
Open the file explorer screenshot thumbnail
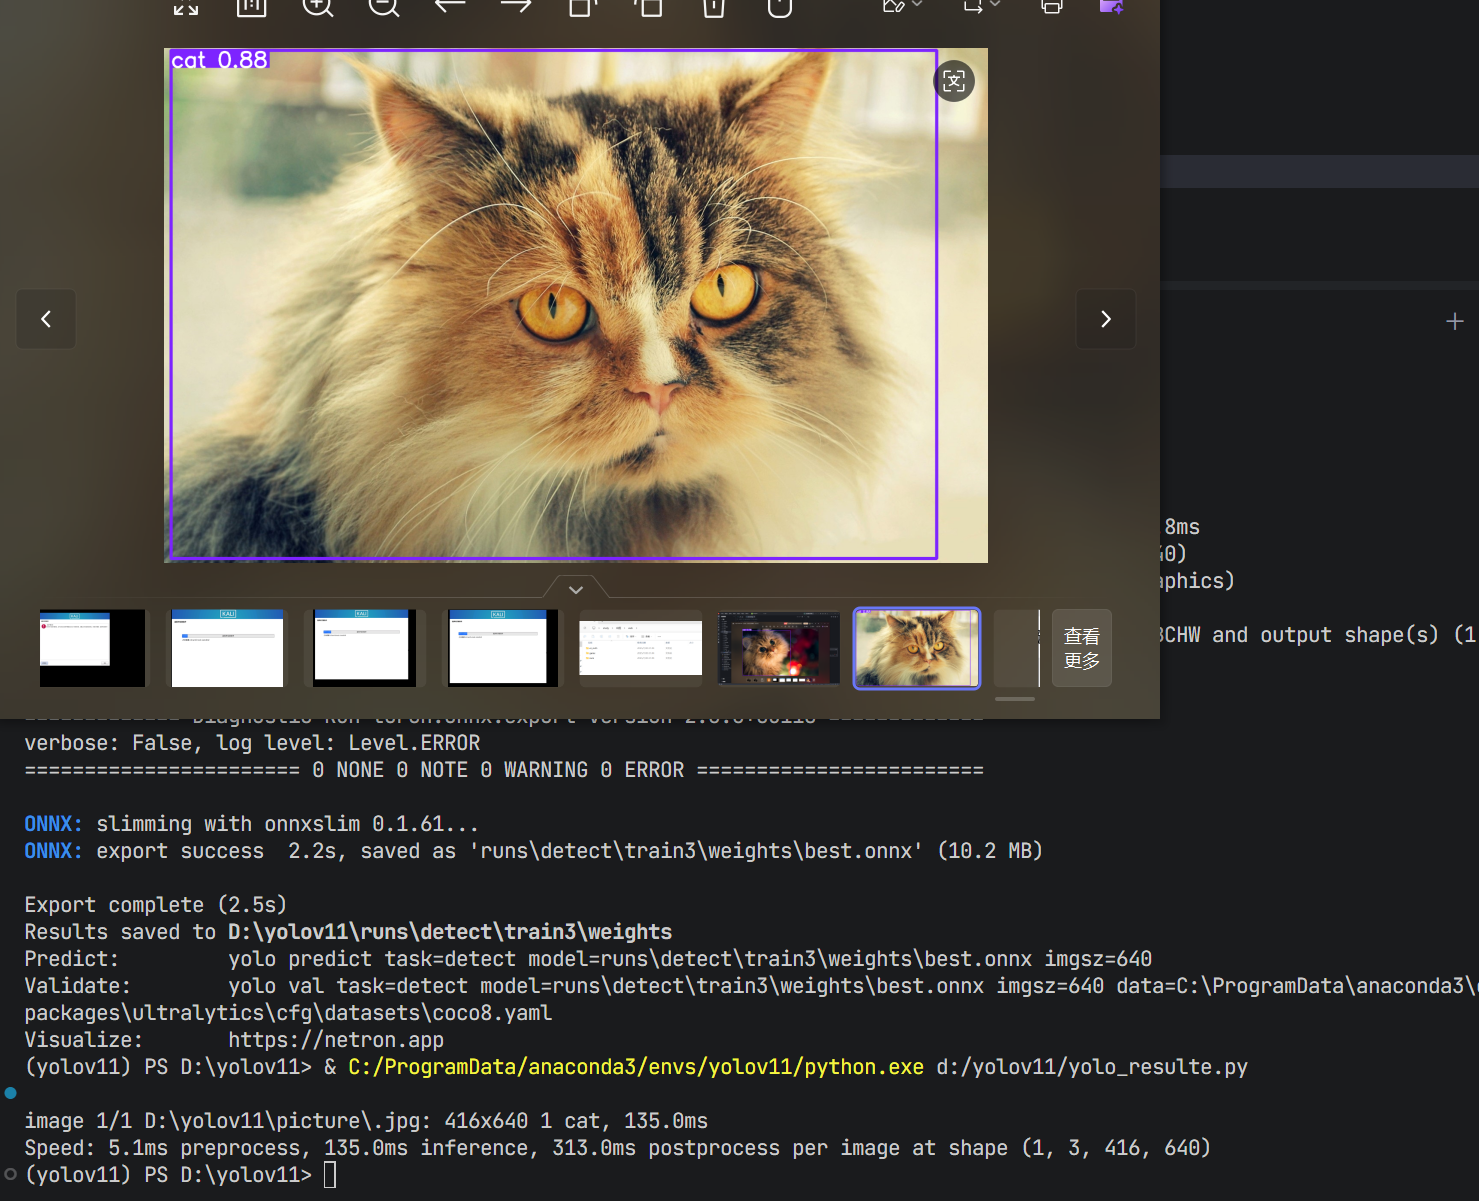click(x=641, y=648)
